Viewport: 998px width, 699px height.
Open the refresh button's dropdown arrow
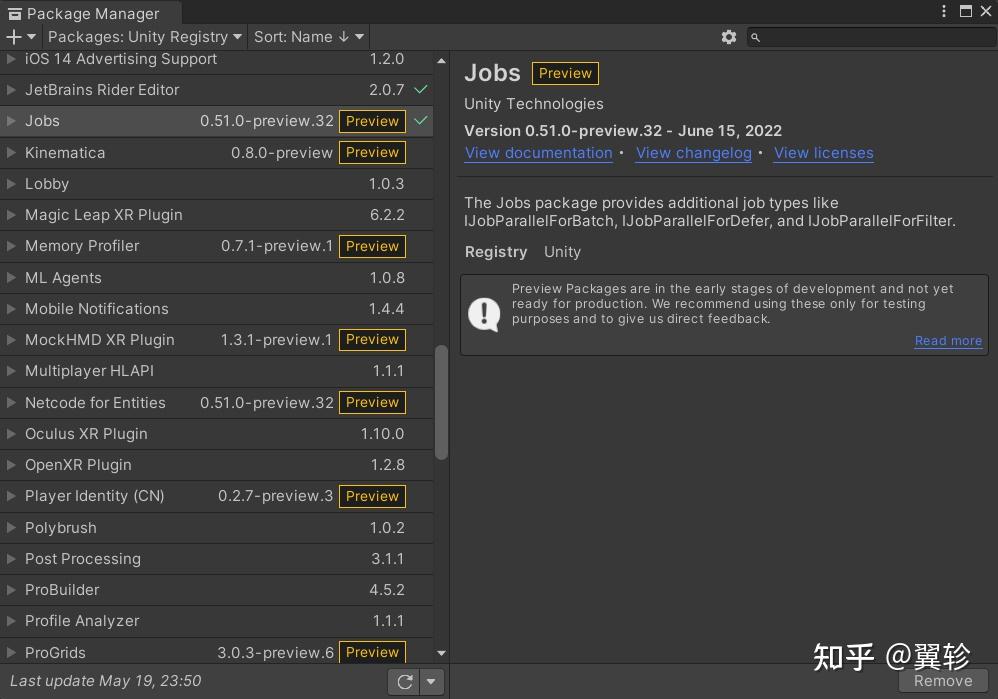[x=430, y=681]
